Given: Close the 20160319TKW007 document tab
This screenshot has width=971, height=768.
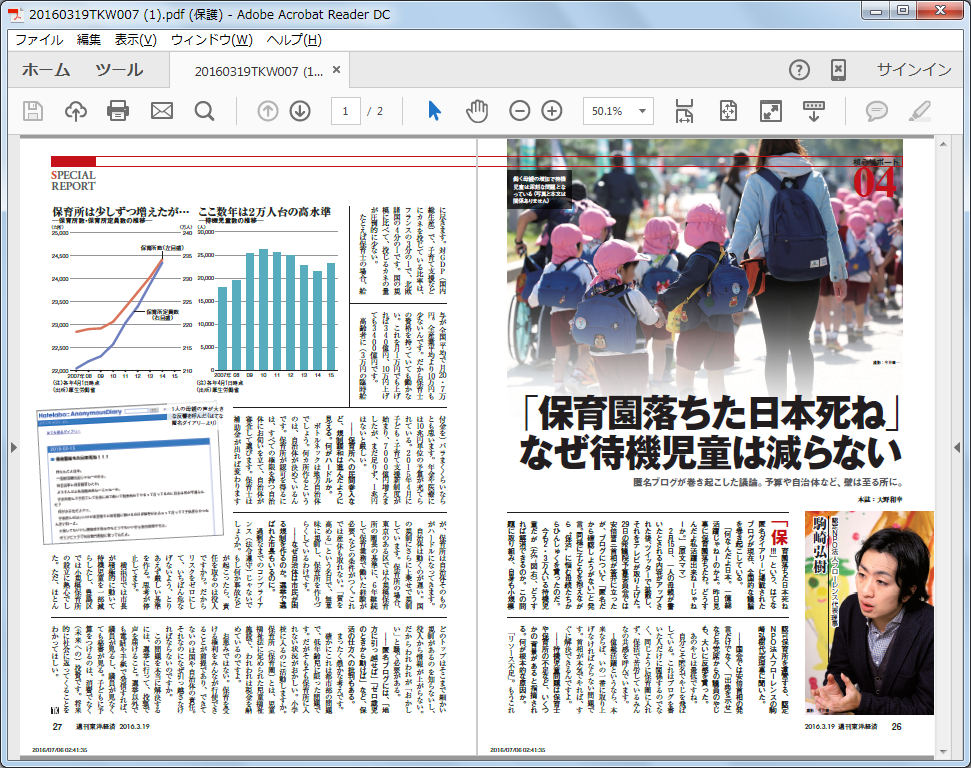Looking at the screenshot, I should pyautogui.click(x=336, y=70).
